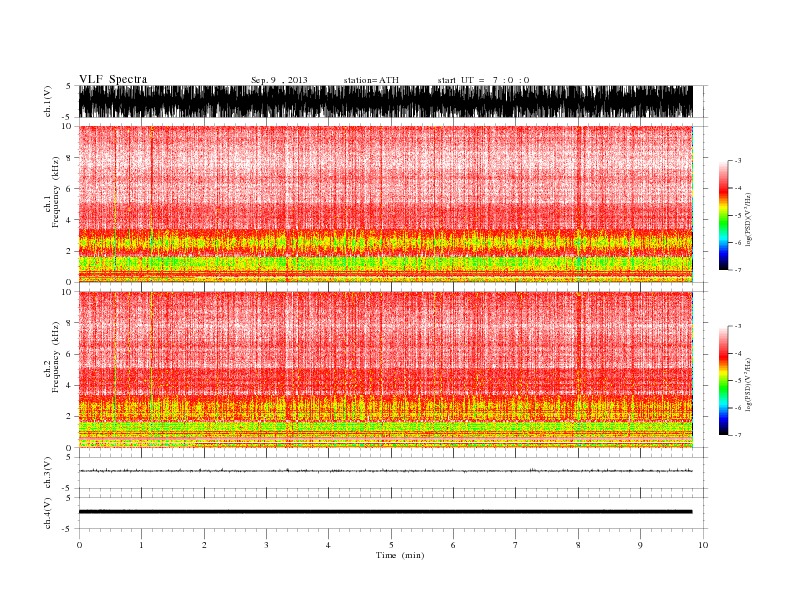Click the thick ch.4 voltage trace
Viewport: 792px width, 612px height.
click(386, 512)
